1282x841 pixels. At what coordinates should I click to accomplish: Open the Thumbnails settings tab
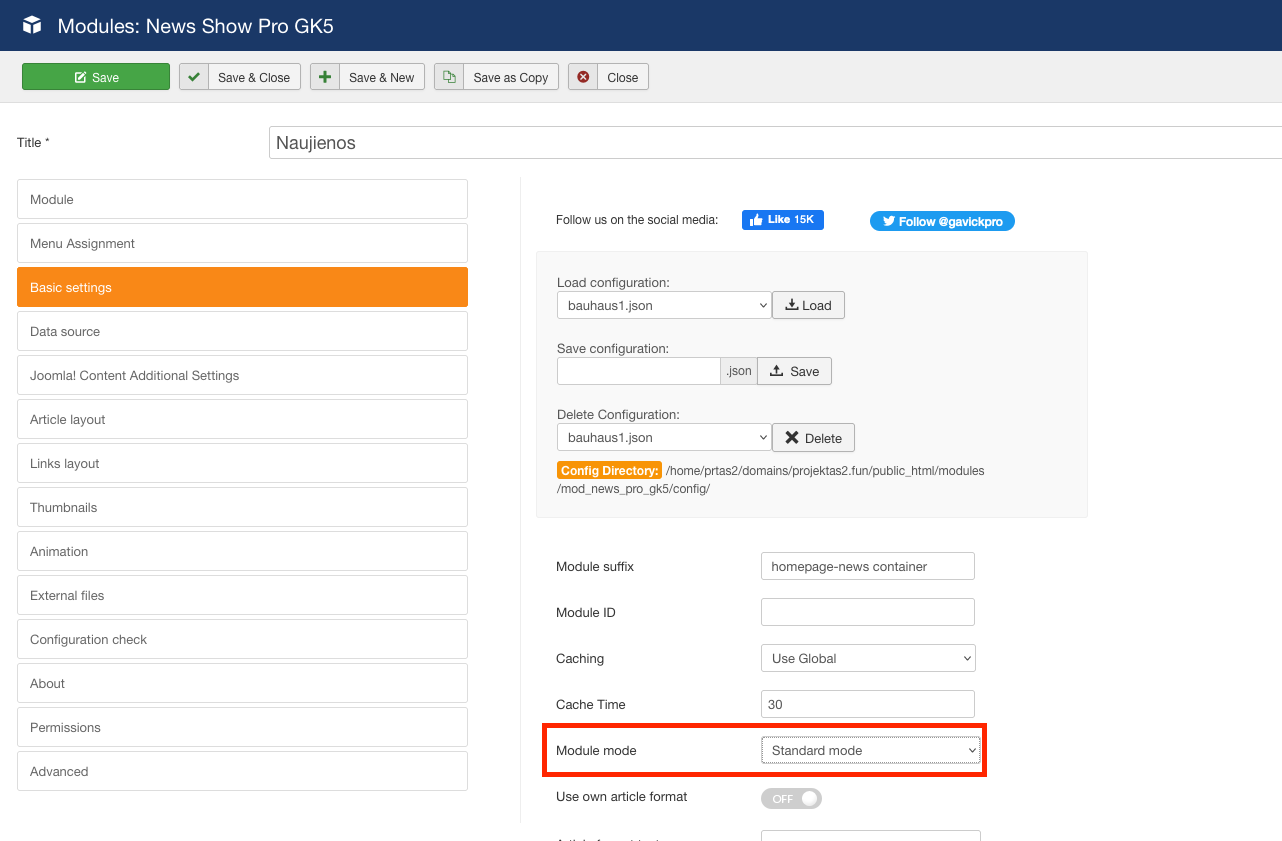pyautogui.click(x=242, y=507)
